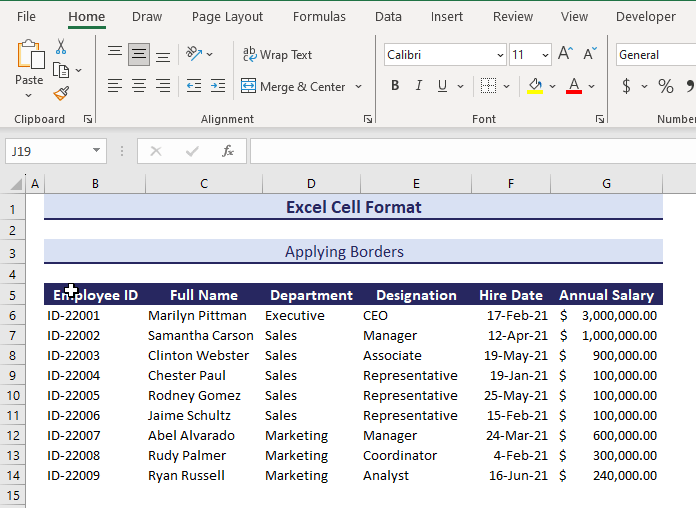
Task: Click the Format Painter brush icon
Action: pos(61,93)
